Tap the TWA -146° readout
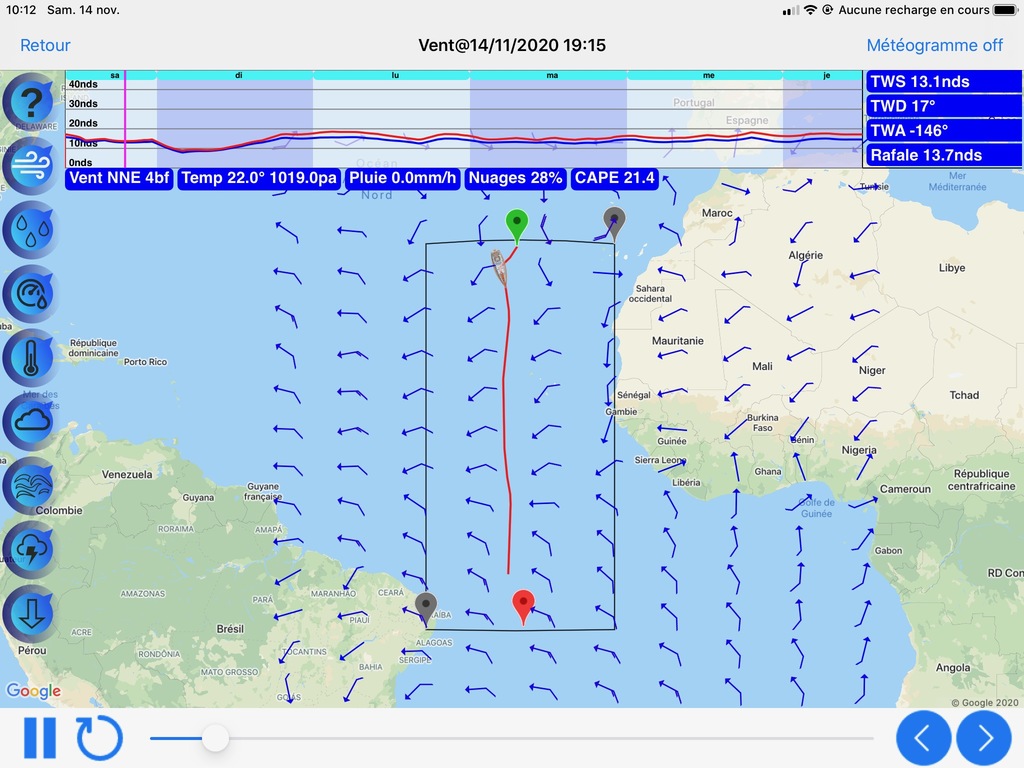 click(943, 131)
